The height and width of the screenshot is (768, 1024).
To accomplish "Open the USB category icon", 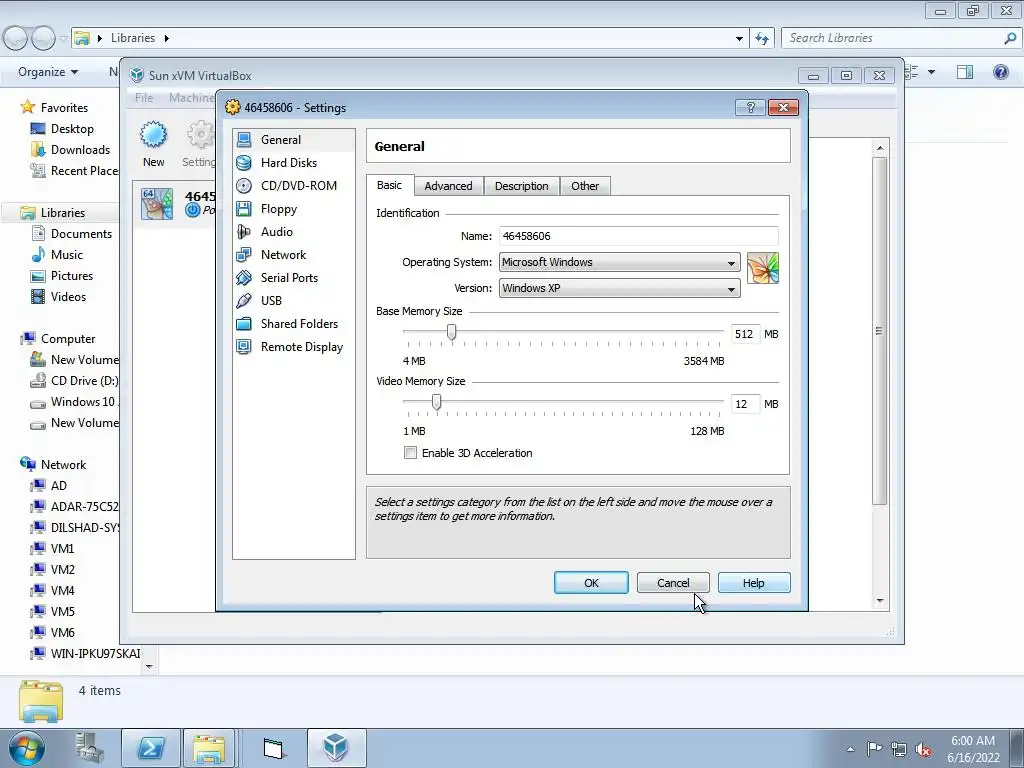I will (x=244, y=300).
